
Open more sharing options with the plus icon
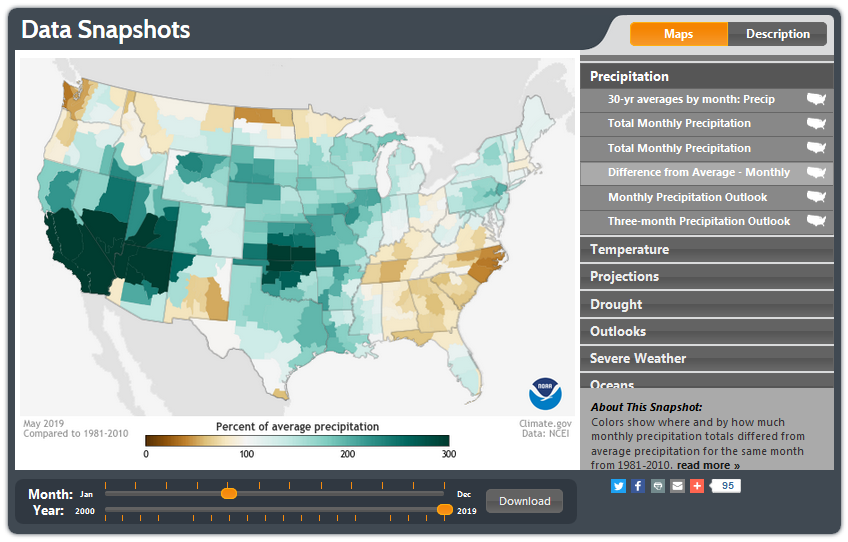697,486
